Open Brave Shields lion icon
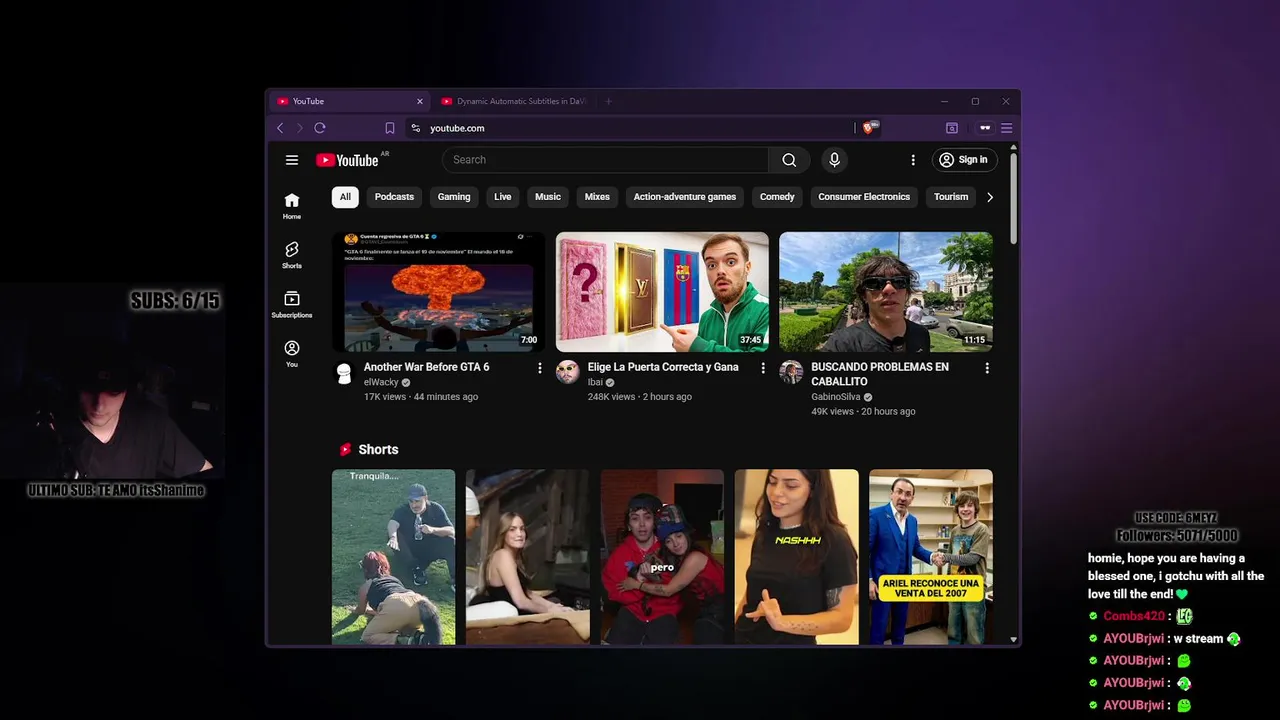Viewport: 1280px width, 720px height. pos(869,127)
